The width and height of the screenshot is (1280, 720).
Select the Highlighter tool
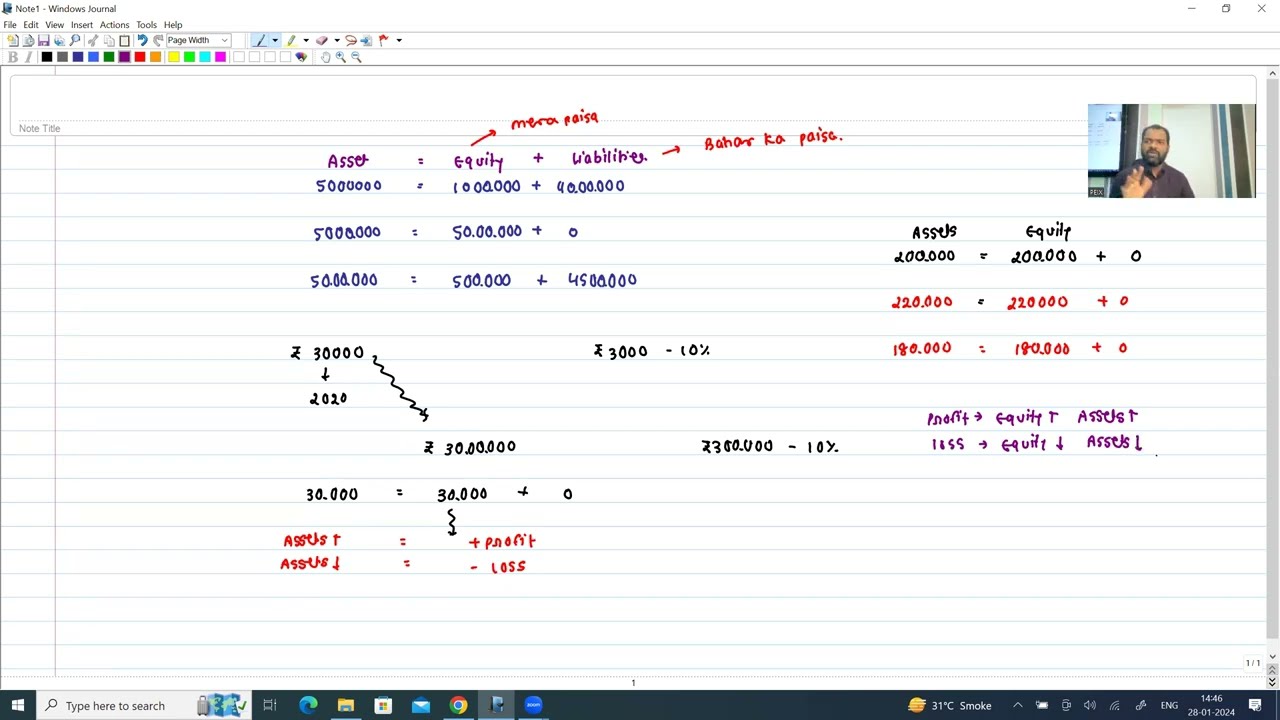(290, 40)
